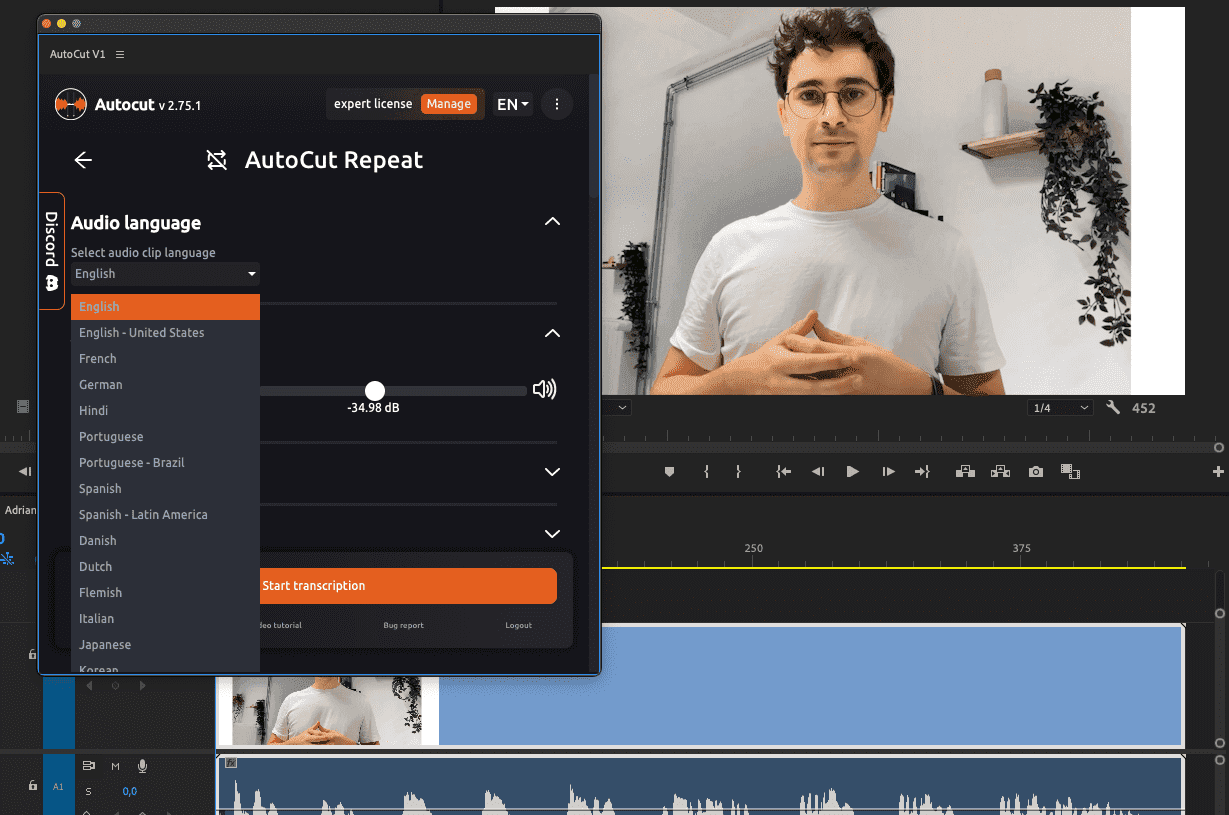Collapse the second settings section chevron
Screen dimensions: 1229x815
pos(552,333)
